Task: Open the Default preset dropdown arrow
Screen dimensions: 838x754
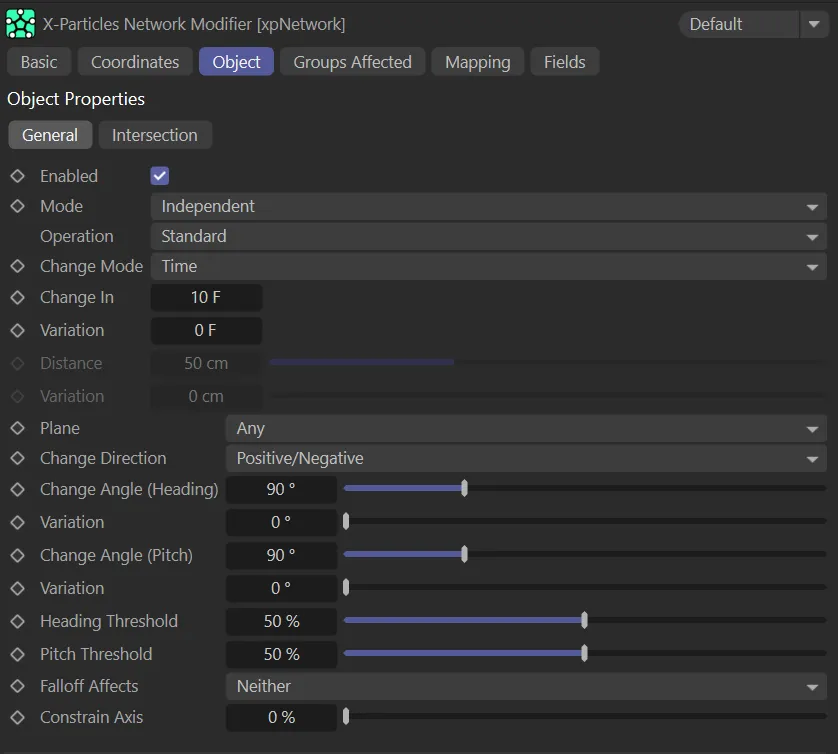Action: coord(813,25)
